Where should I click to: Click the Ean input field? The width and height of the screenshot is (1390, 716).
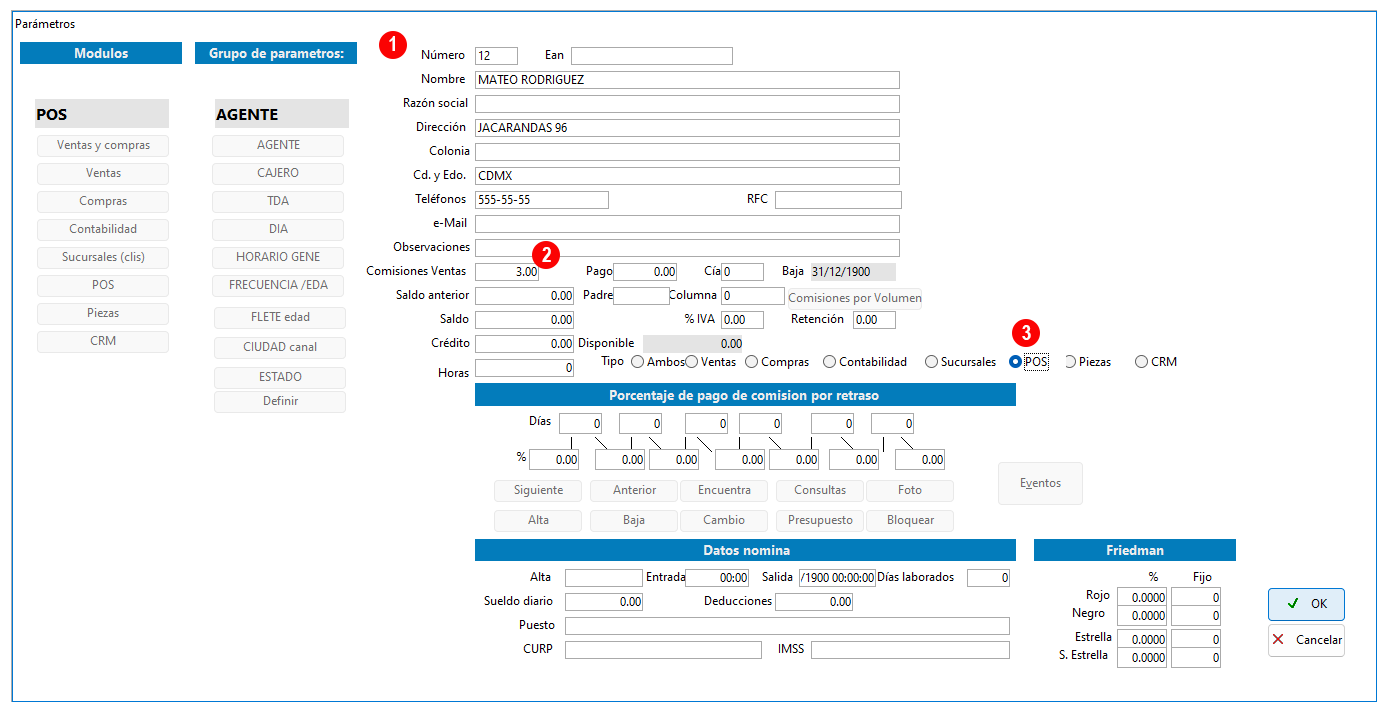[x=652, y=56]
